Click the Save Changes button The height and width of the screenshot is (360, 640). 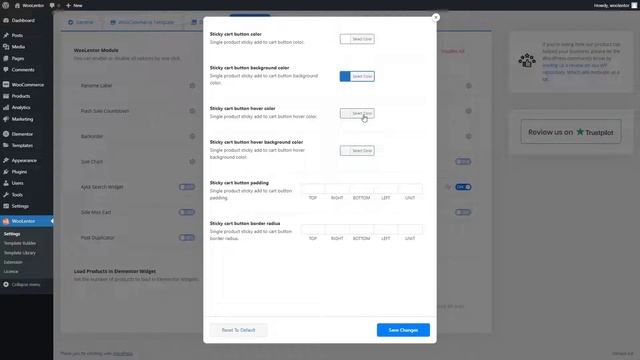(x=403, y=330)
